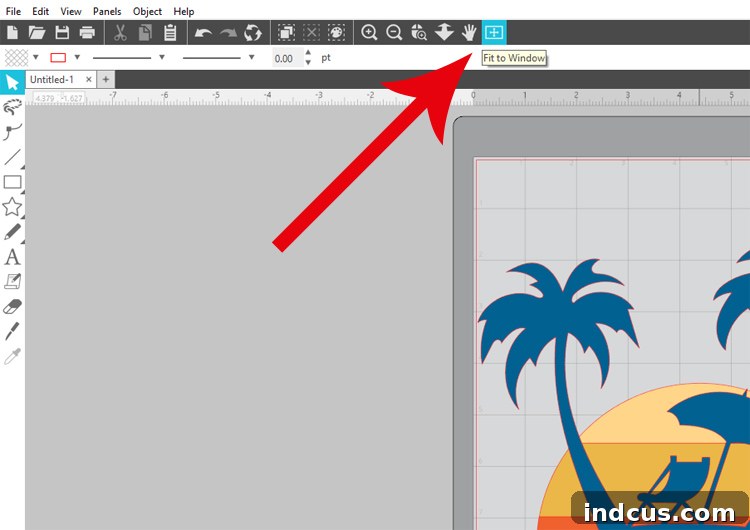
Task: Select the Sketch note tool
Action: pyautogui.click(x=12, y=281)
